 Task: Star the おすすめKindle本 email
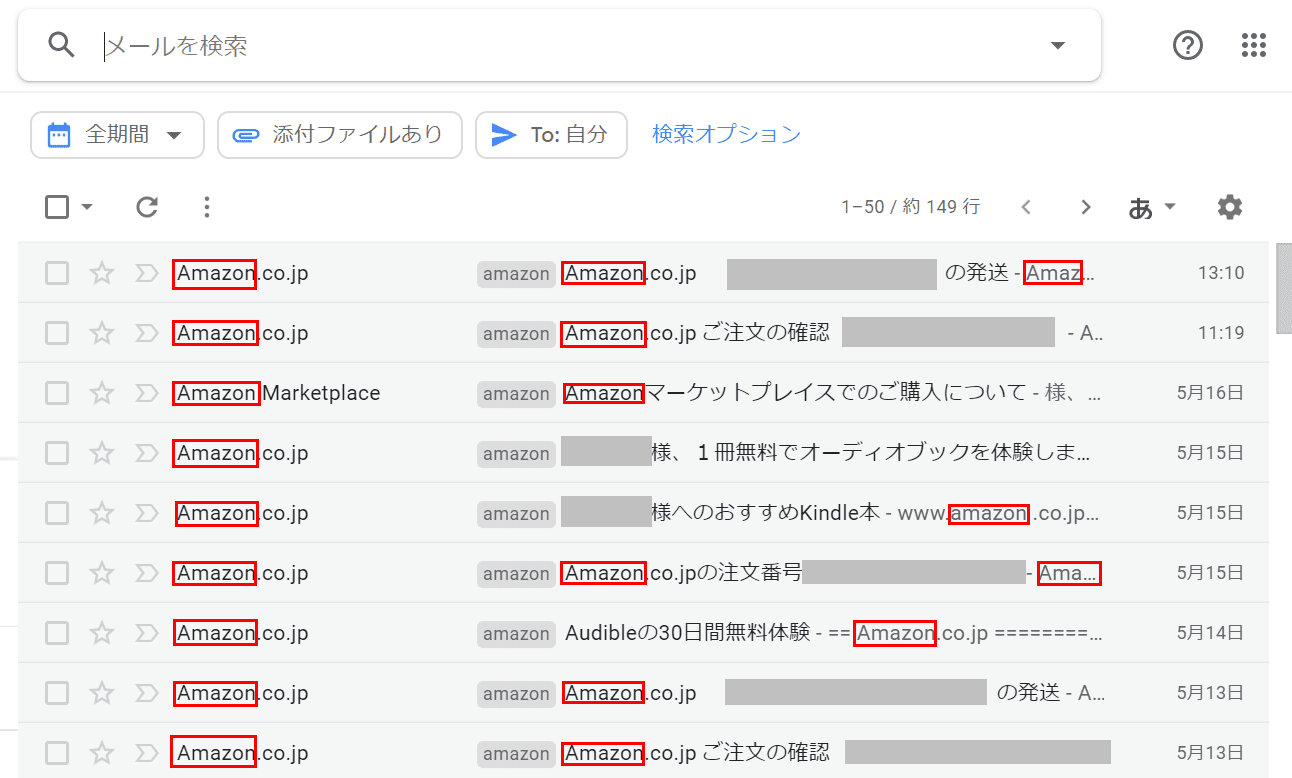[102, 513]
